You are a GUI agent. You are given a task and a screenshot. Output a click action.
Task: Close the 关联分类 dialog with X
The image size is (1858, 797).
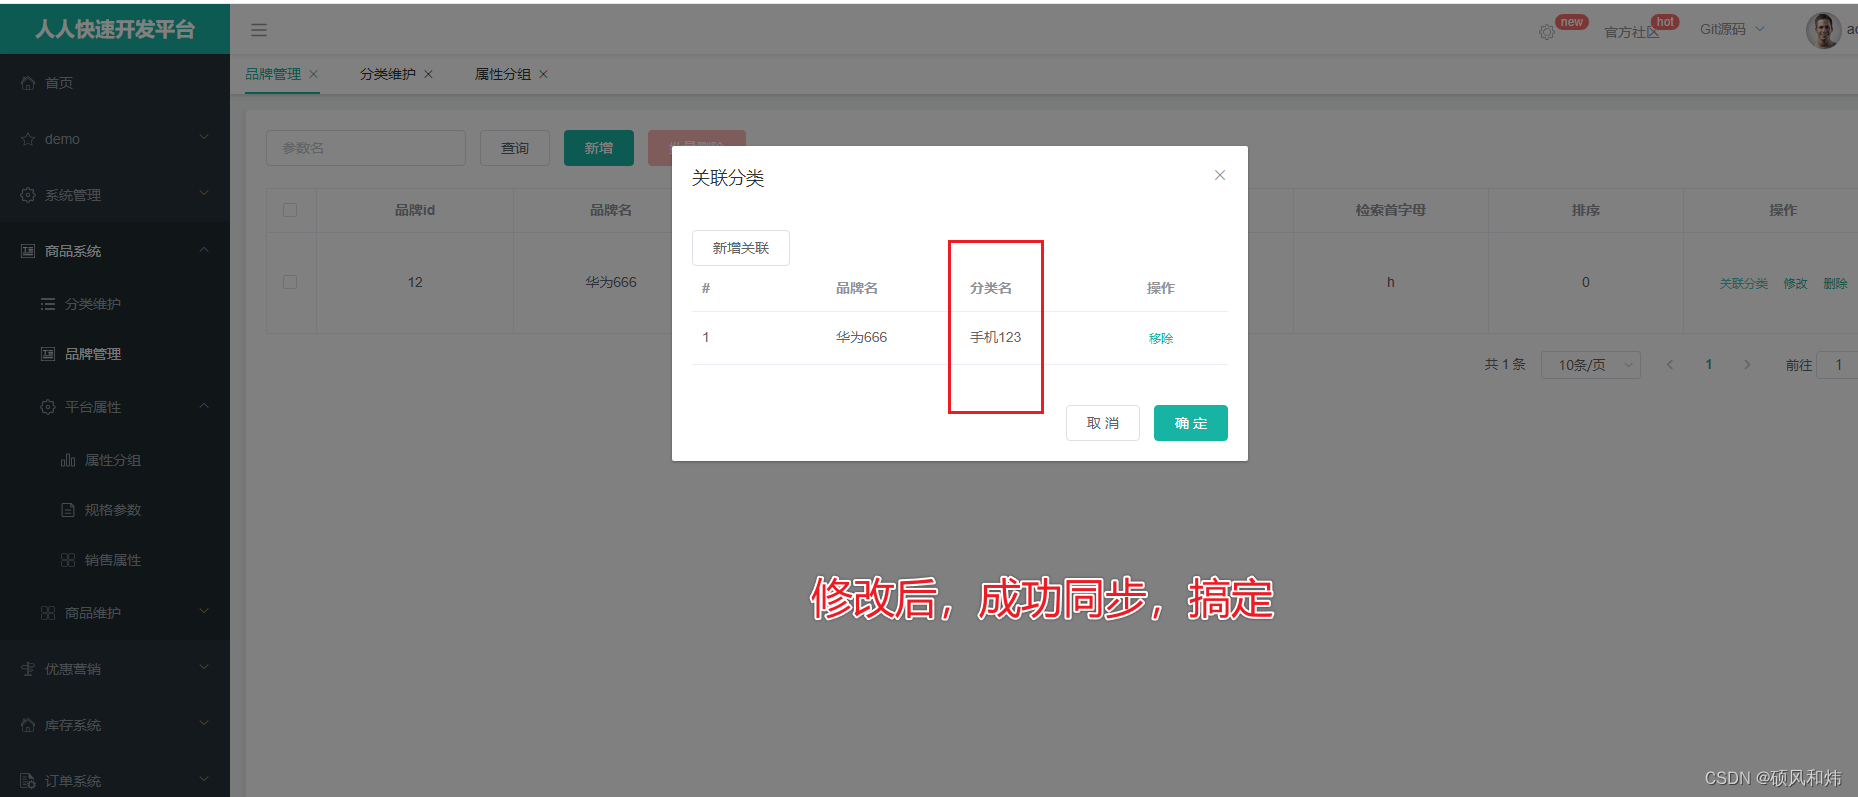(1220, 175)
